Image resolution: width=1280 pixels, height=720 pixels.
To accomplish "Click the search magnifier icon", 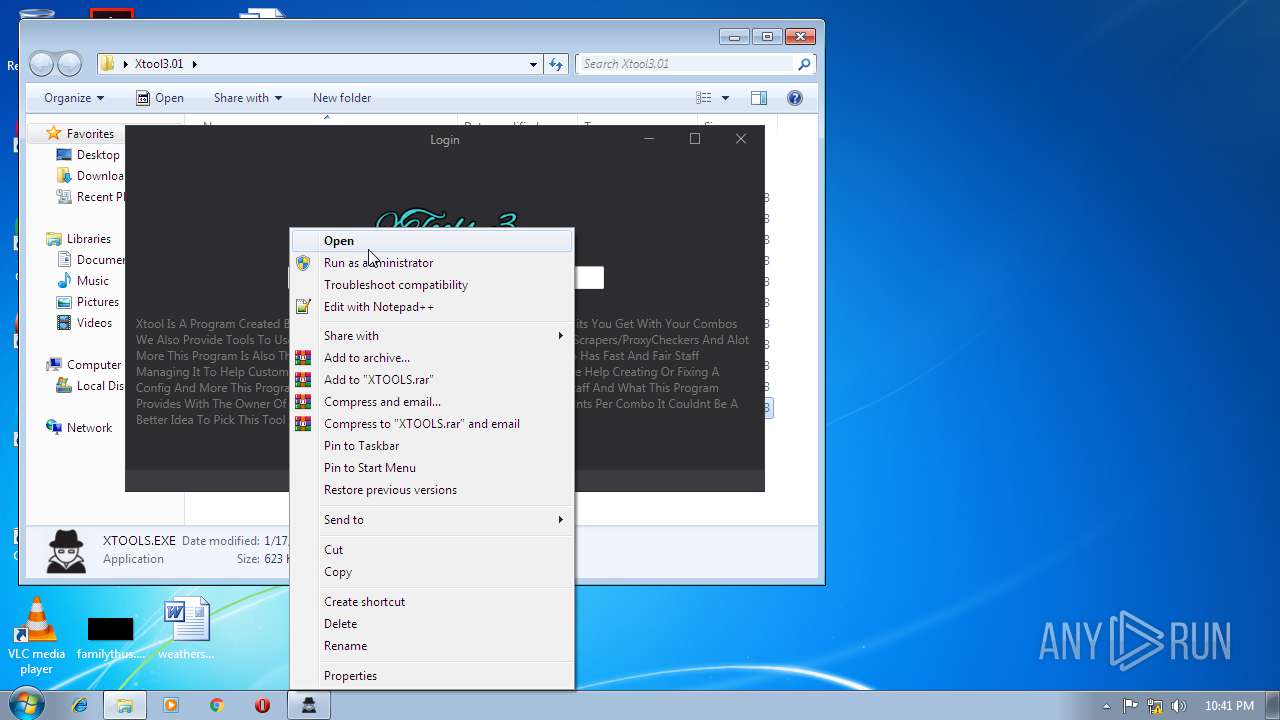I will [803, 64].
